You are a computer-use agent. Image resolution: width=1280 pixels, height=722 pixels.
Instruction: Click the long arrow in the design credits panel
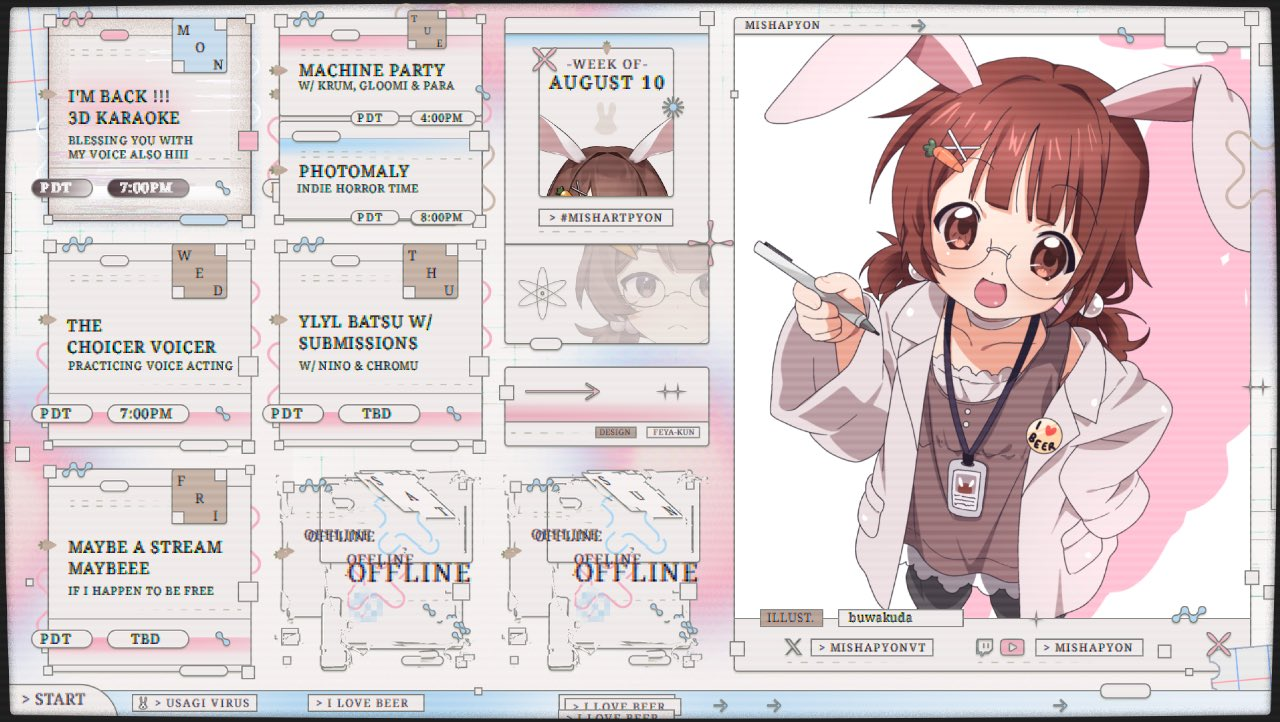(562, 392)
